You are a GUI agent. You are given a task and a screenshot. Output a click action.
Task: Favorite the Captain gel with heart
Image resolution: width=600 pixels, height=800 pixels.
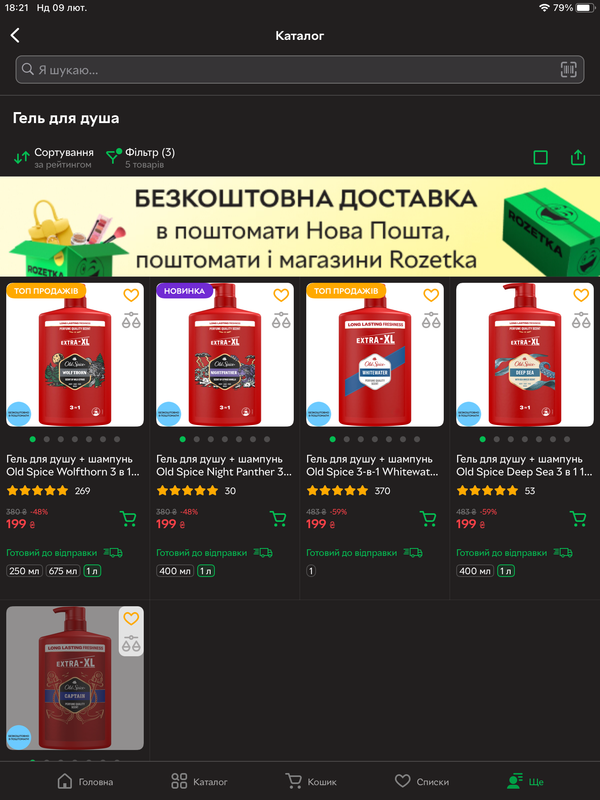131,618
